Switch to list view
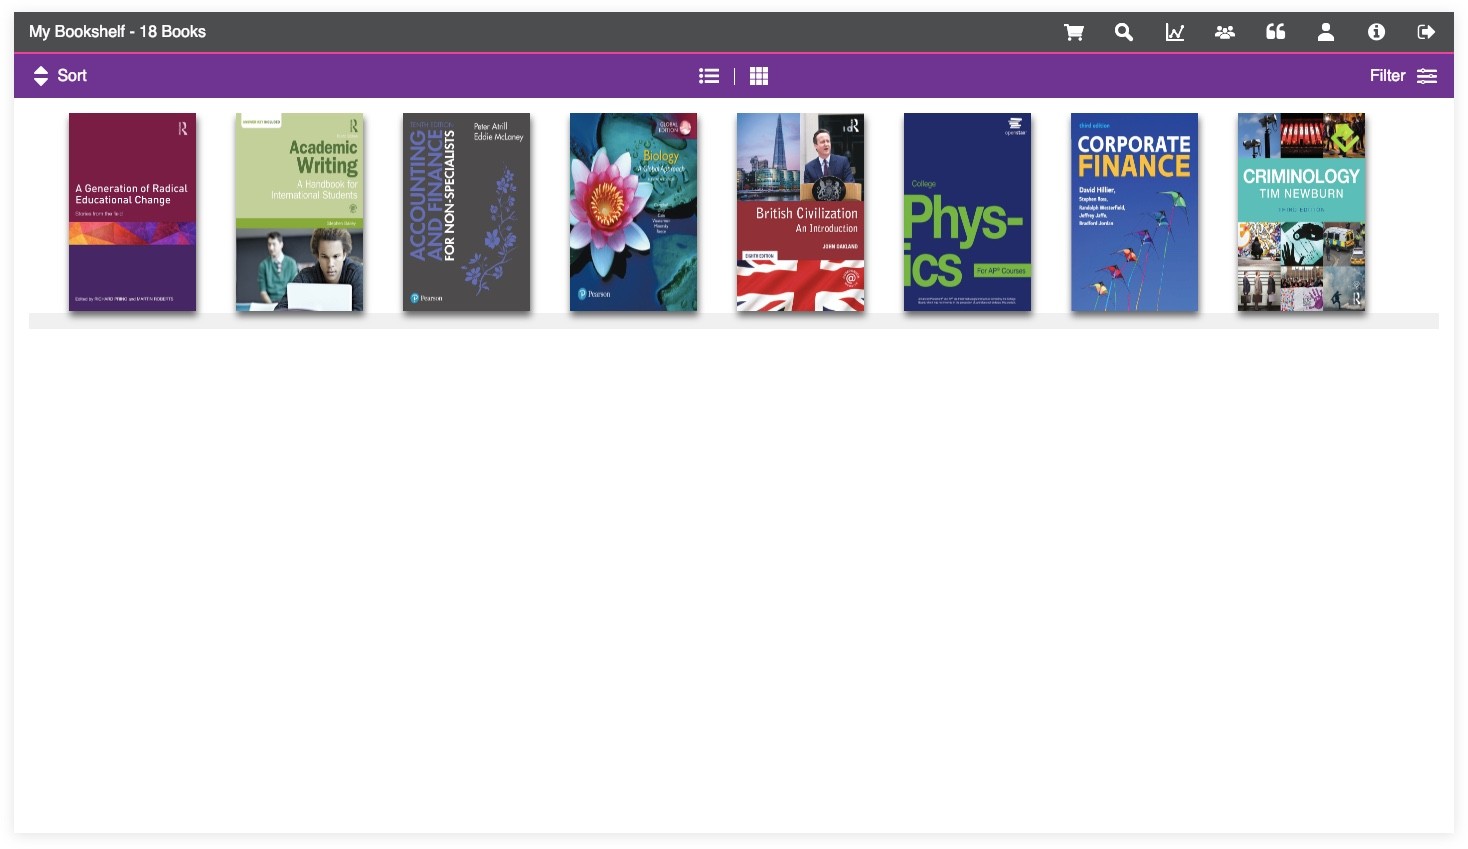Viewport: 1468px width, 849px height. point(709,76)
